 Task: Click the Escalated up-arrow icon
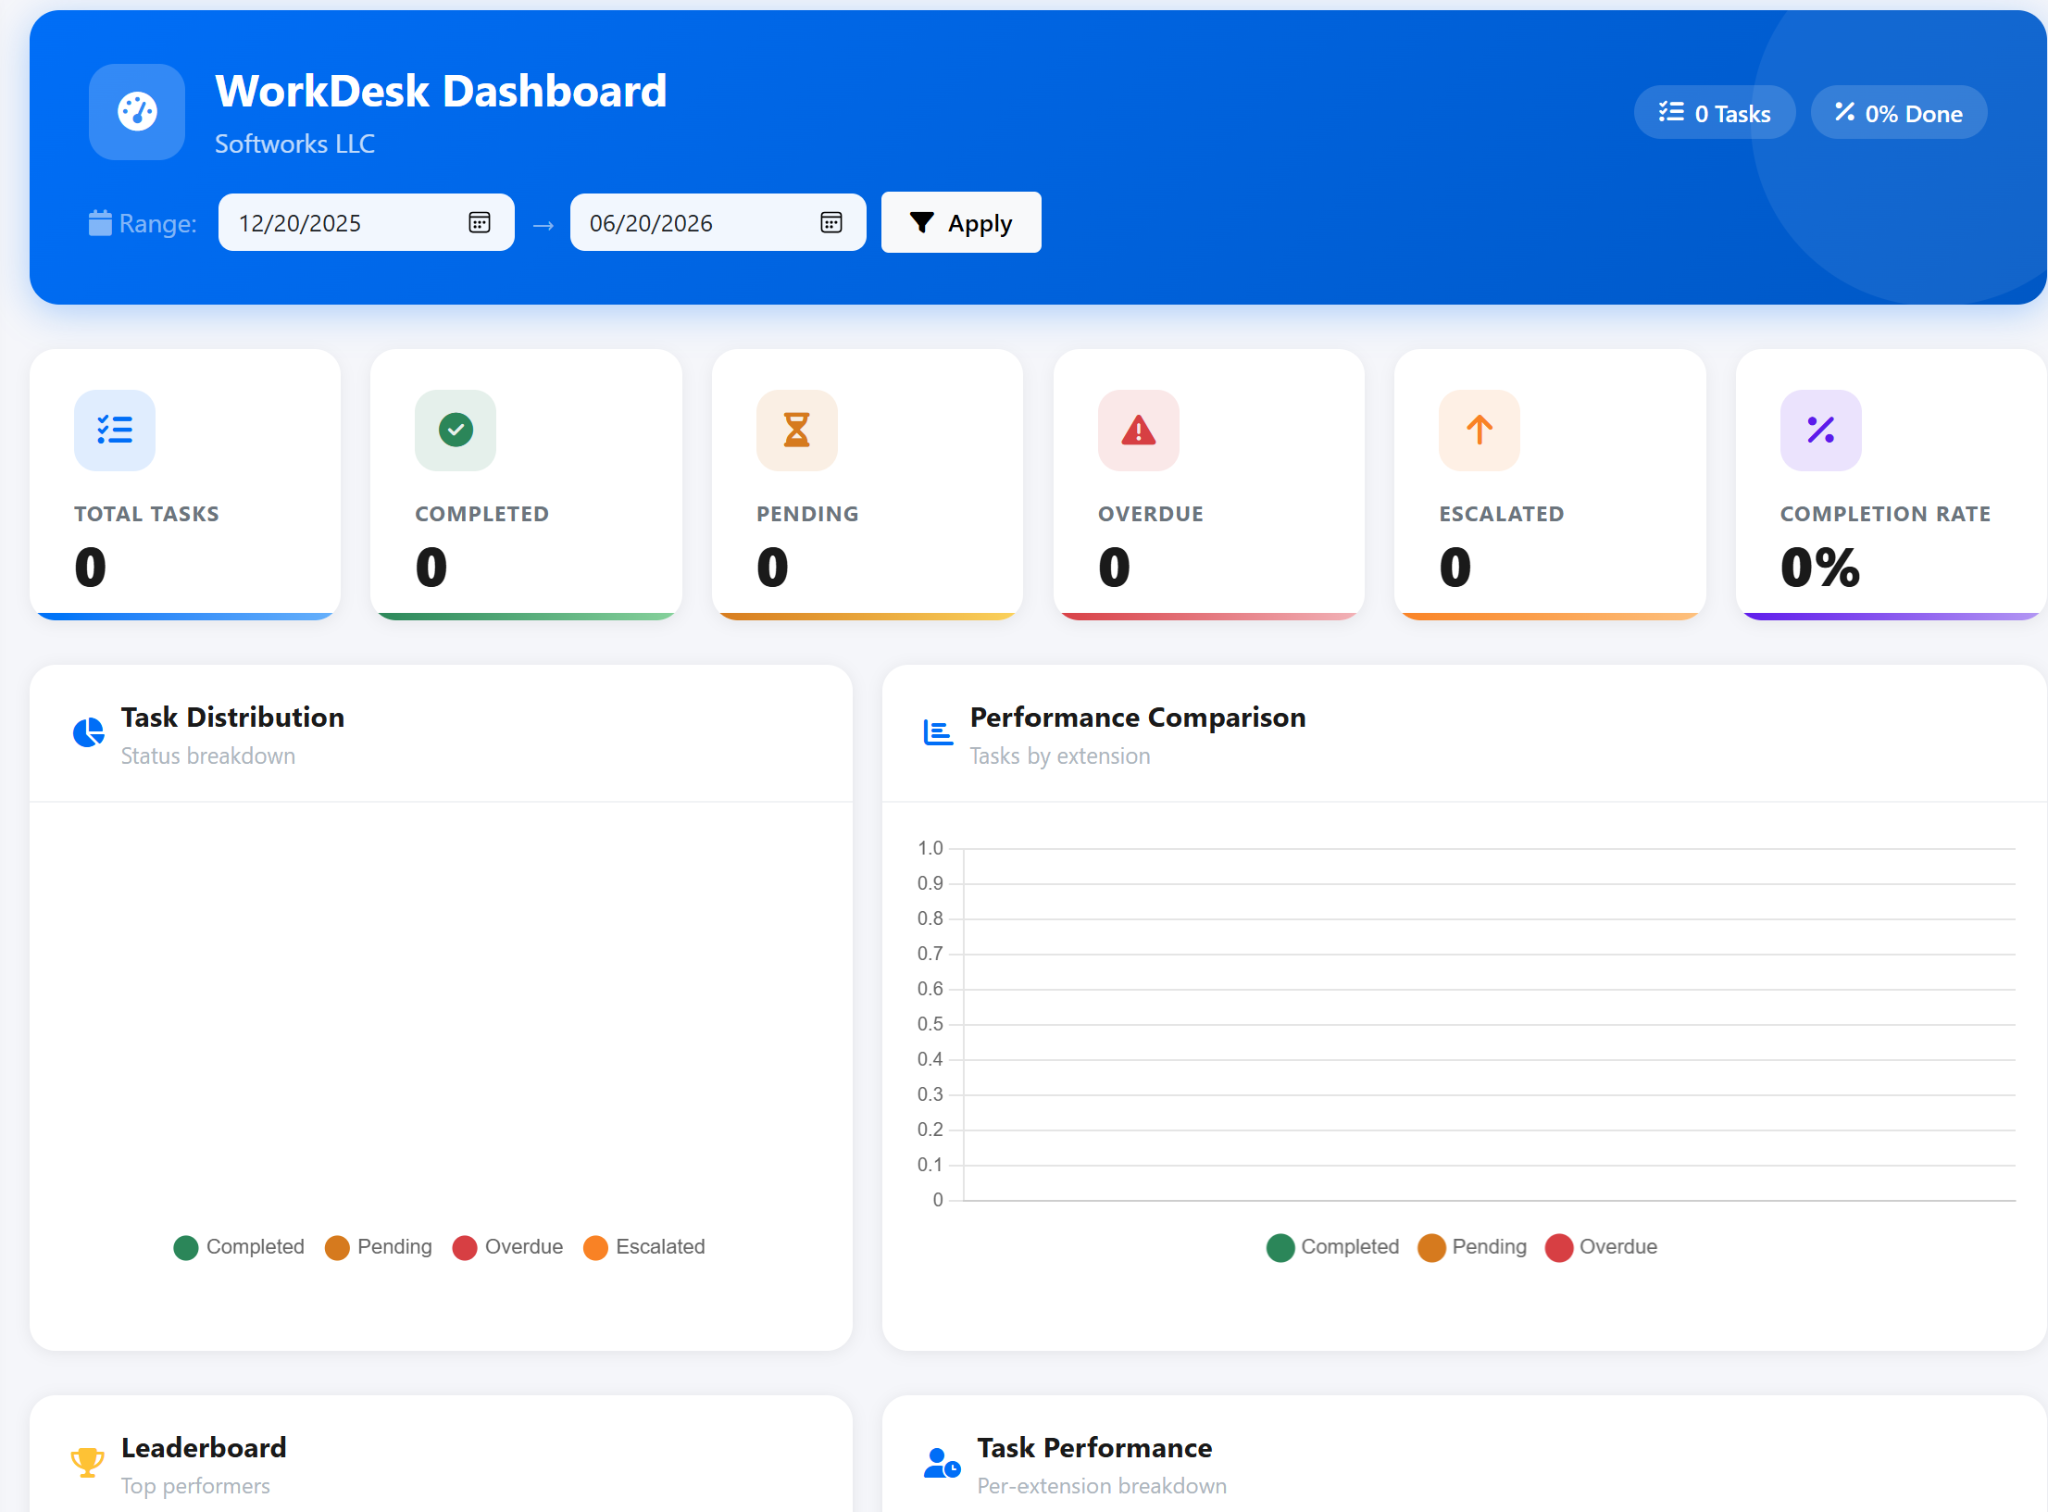pyautogui.click(x=1480, y=430)
